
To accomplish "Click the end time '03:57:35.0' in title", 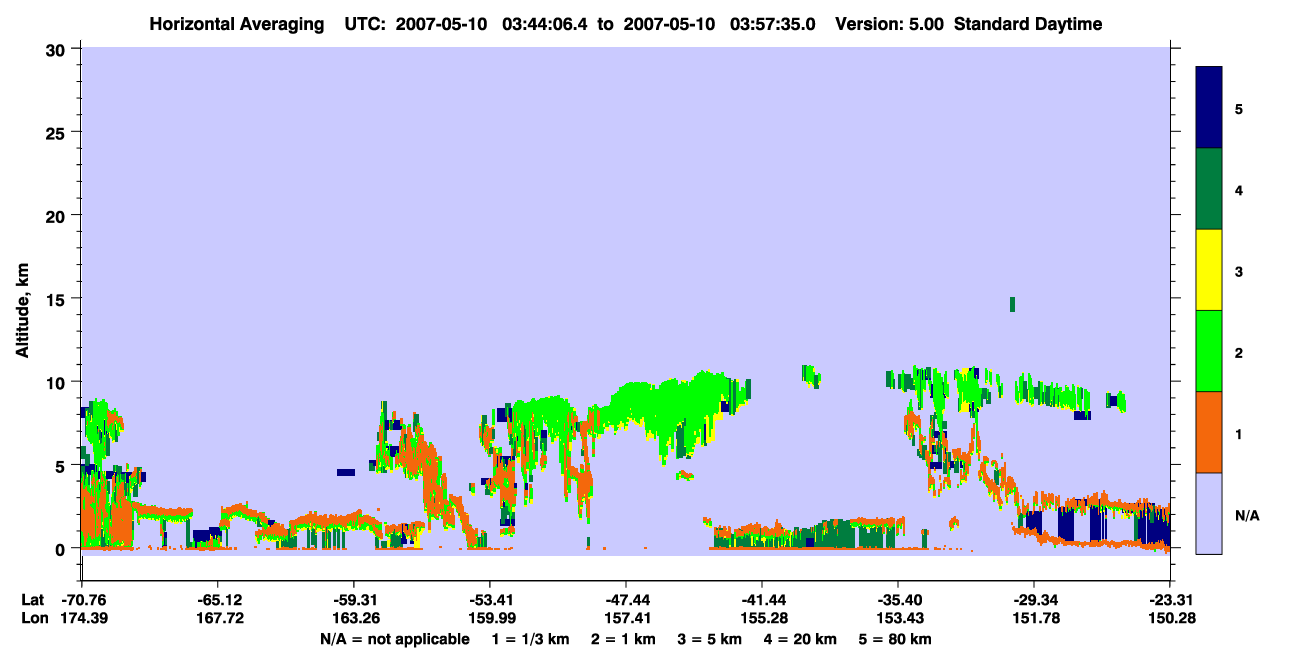I will click(x=775, y=24).
